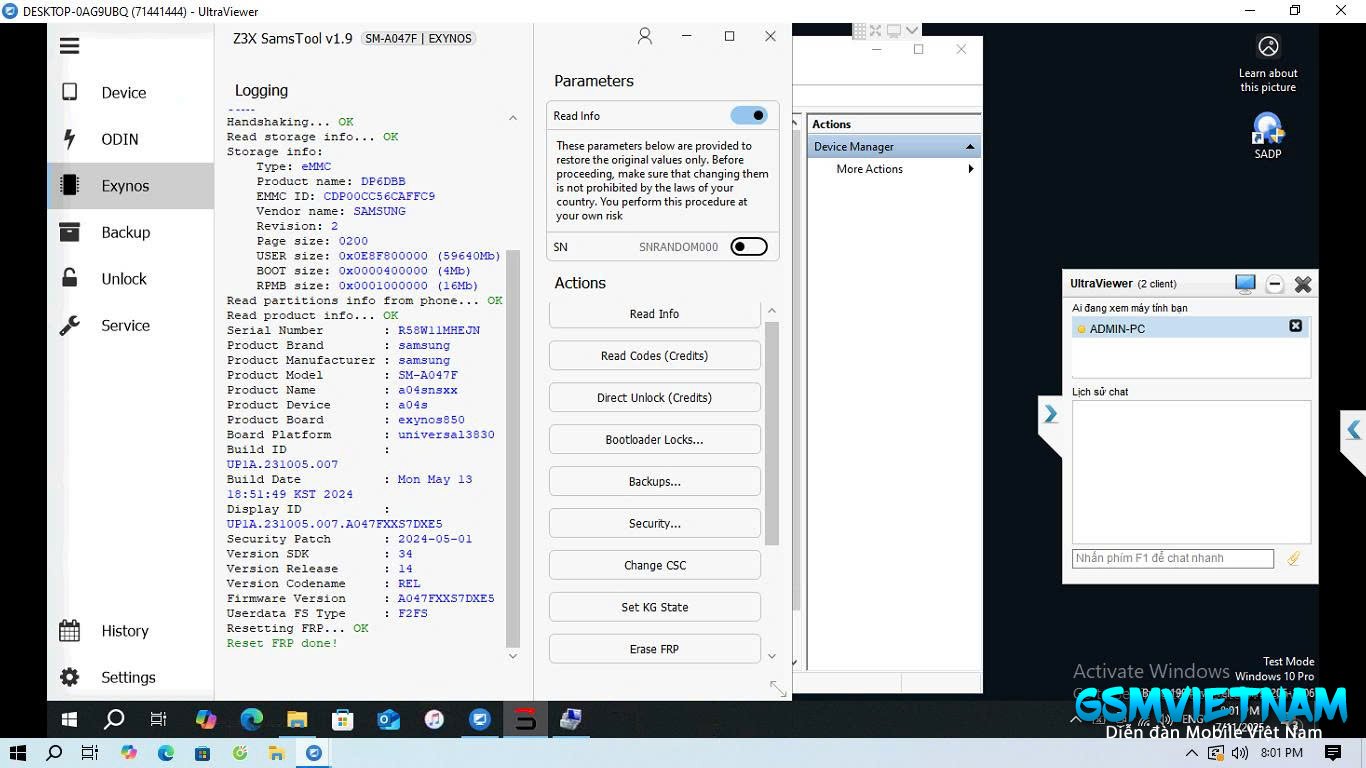Open the Backups... action
Viewport: 1366px width, 768px height.
[x=655, y=482]
